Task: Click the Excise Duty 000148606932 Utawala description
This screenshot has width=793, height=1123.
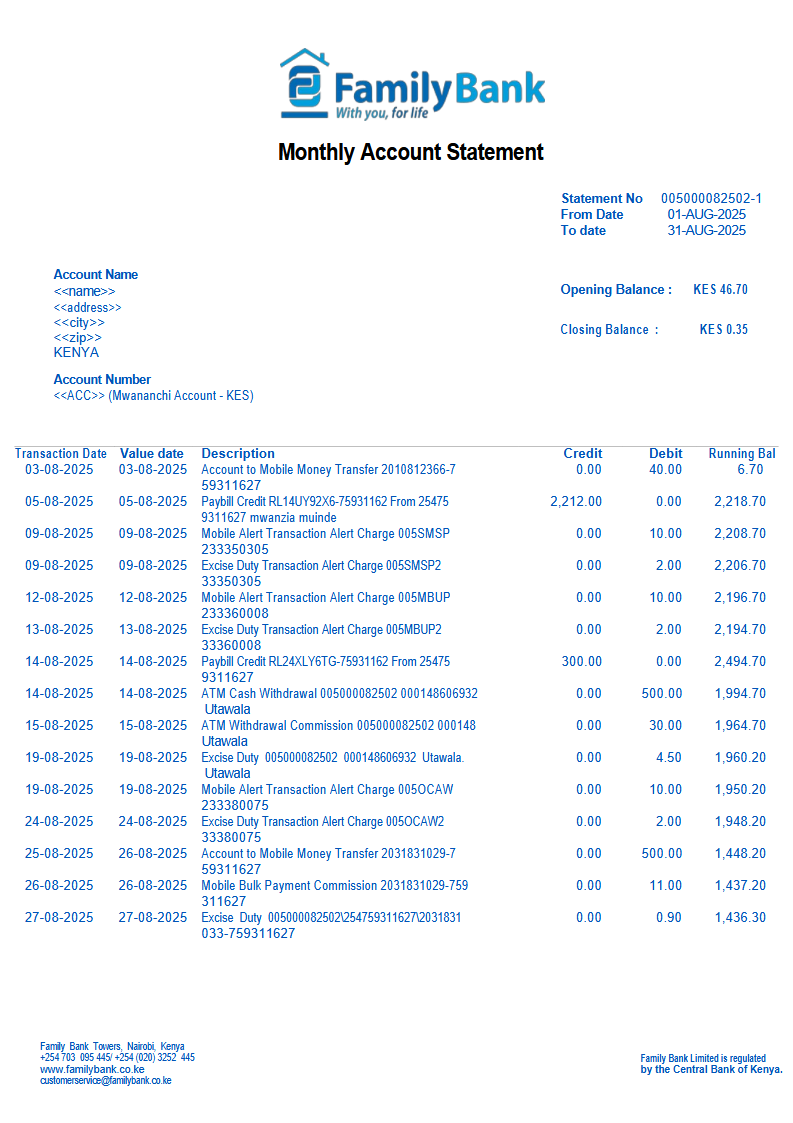Action: 332,765
